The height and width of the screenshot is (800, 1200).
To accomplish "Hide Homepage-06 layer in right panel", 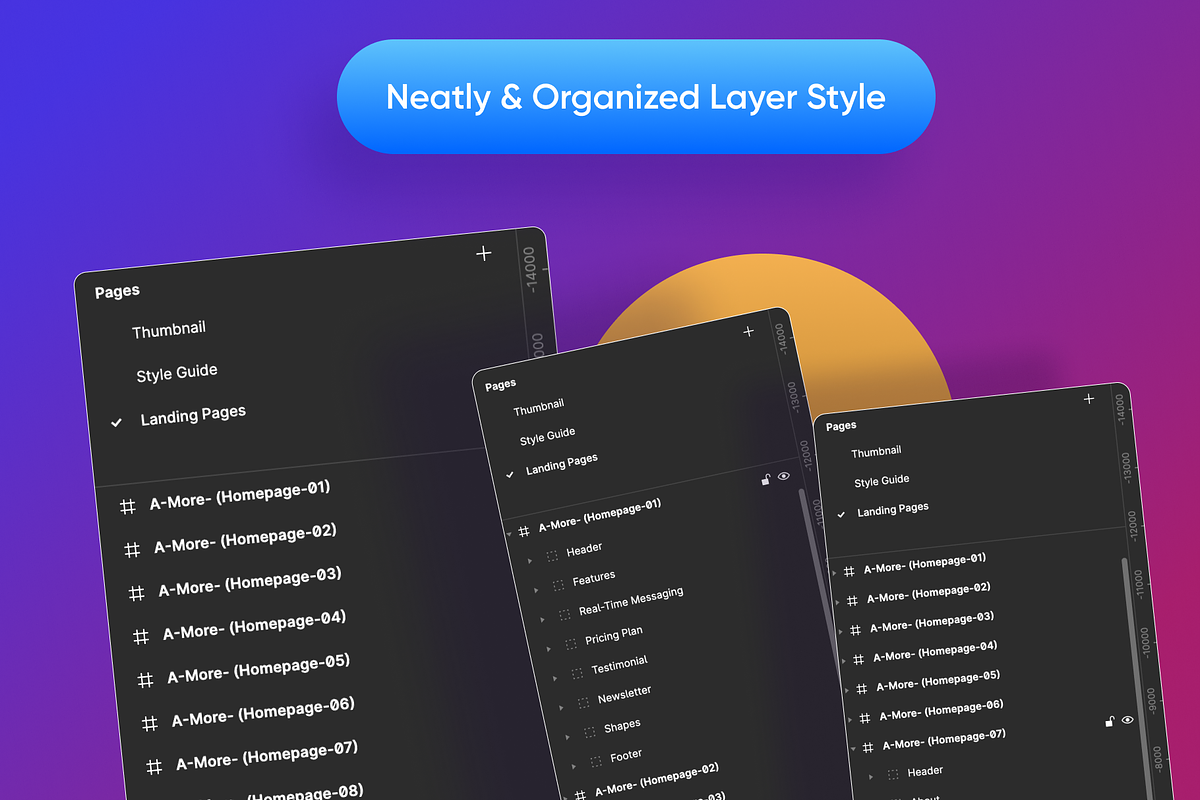I will click(1128, 719).
